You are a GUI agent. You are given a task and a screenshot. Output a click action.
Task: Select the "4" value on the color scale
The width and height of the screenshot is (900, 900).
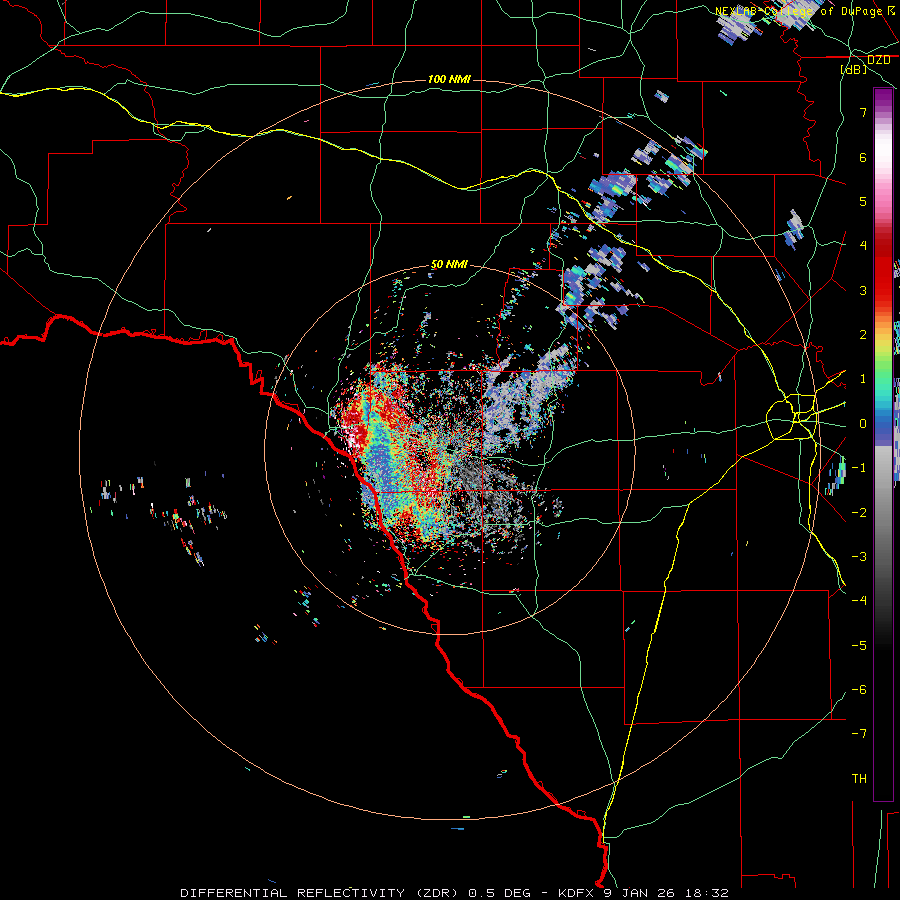863,245
